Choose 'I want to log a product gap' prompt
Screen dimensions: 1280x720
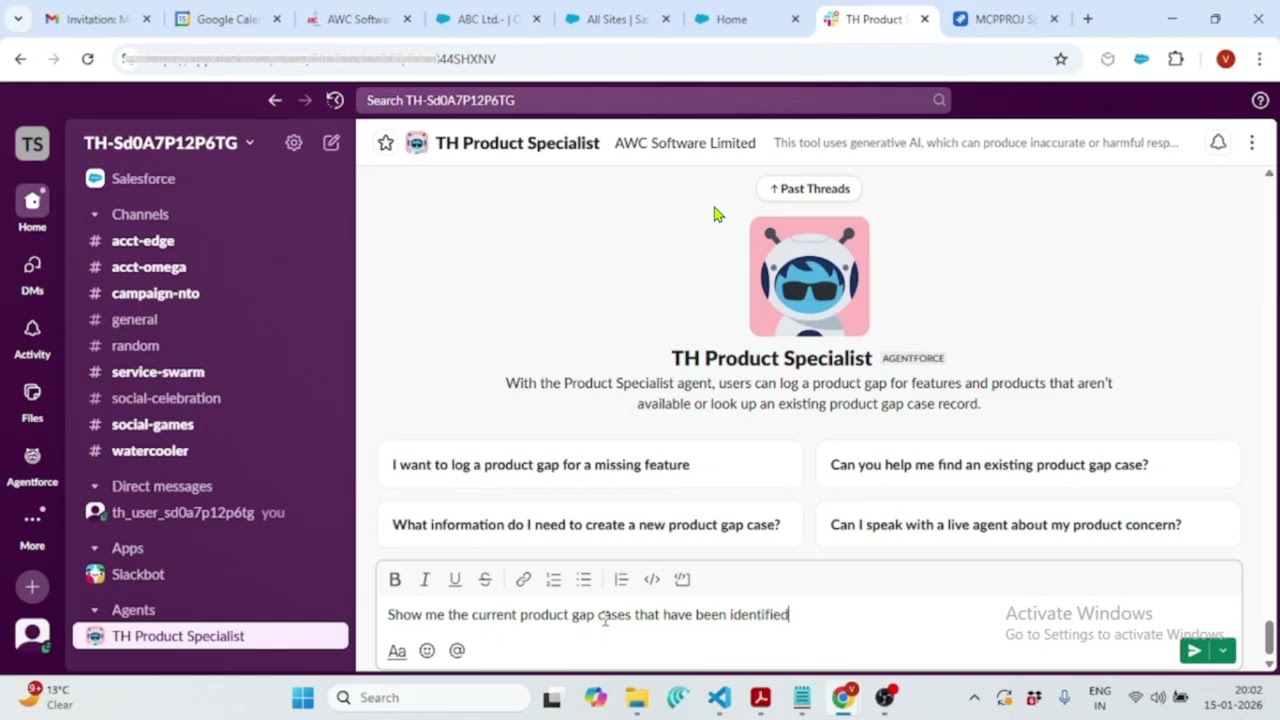click(590, 465)
